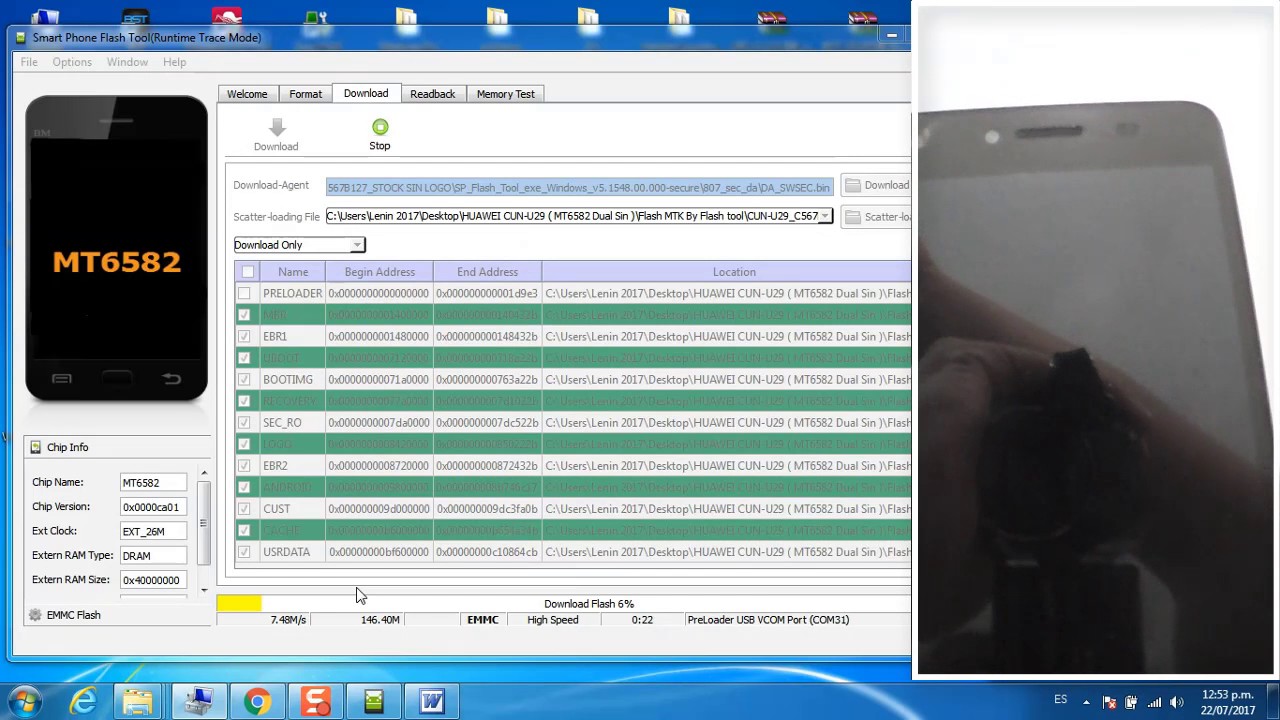Select the Download tab
Screen dimensions: 1280x720
[366, 93]
